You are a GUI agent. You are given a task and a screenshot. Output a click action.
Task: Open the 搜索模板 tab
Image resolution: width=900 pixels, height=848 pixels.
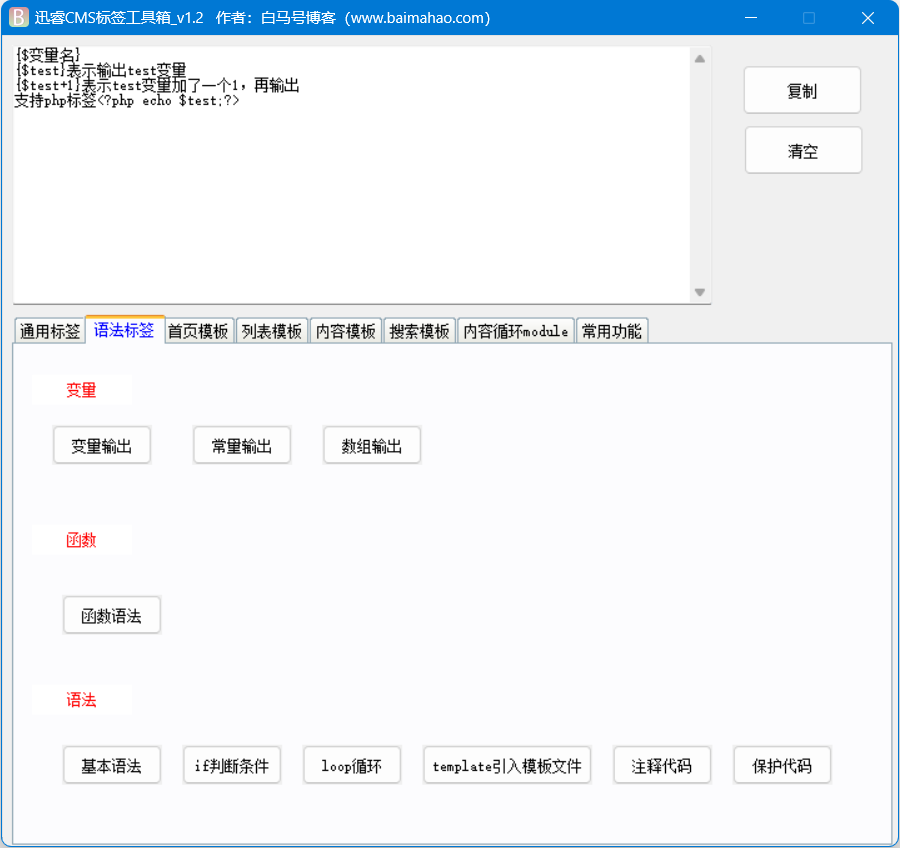[x=420, y=331]
